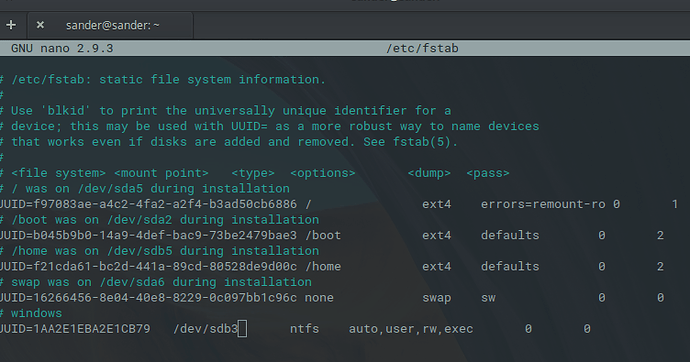Click the <type> column header comment
Image resolution: width=690 pixels, height=362 pixels.
[x=253, y=173]
